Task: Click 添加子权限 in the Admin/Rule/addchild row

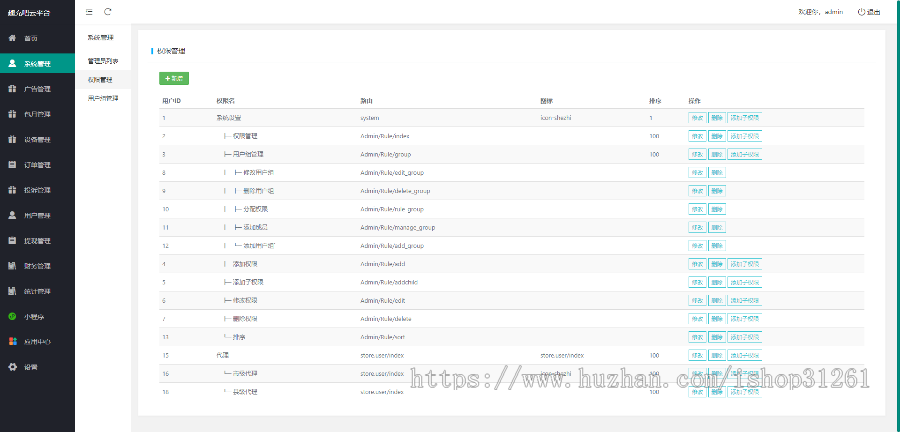Action: pos(744,282)
